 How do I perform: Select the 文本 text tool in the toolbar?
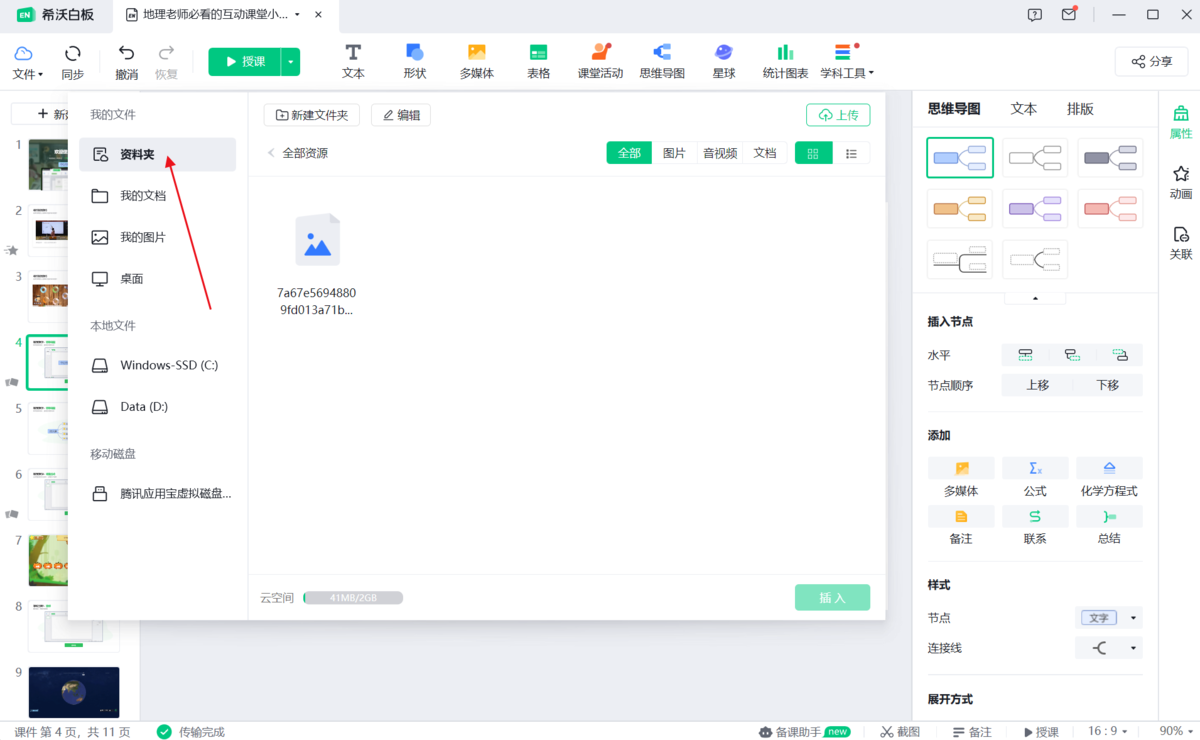coord(352,60)
